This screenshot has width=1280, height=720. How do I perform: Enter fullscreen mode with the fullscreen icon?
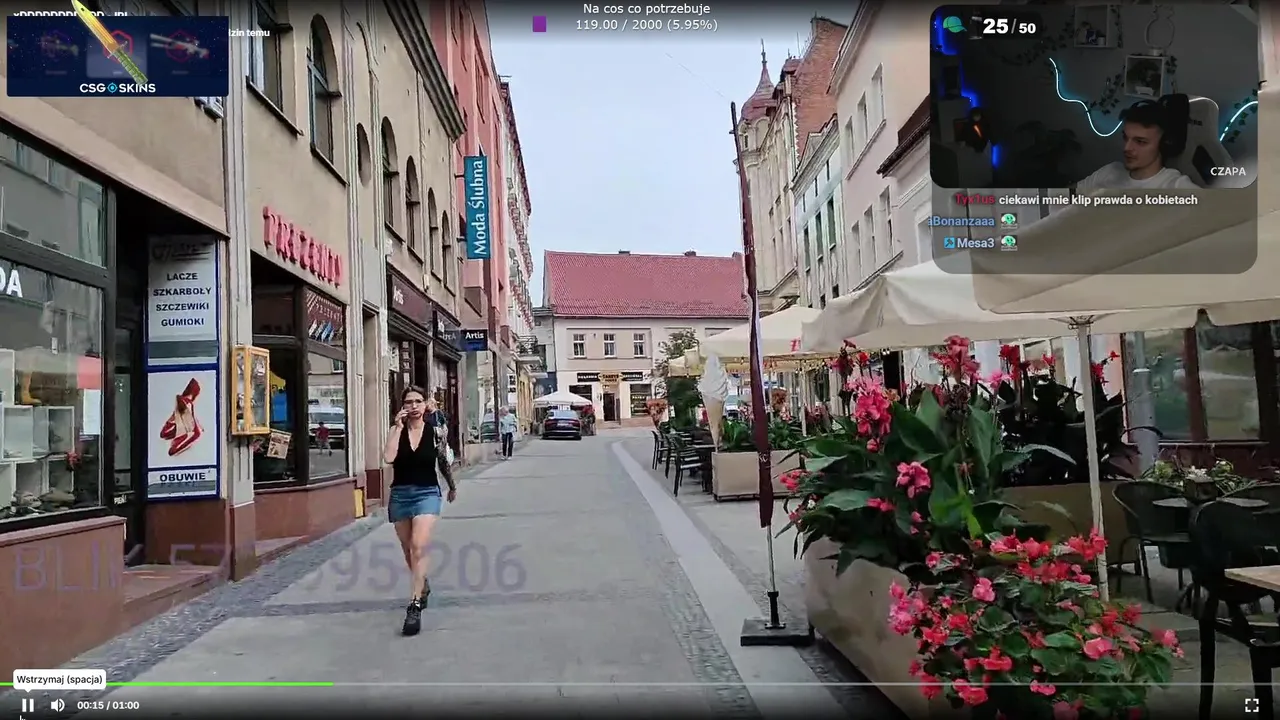click(x=1251, y=705)
